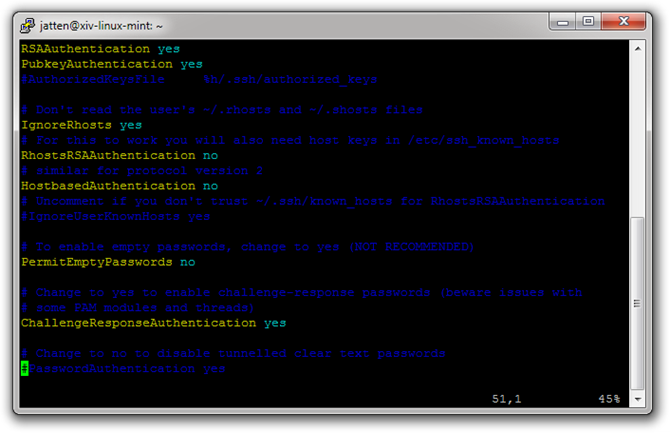Click the comment 'Uncomment if you don't trust' line
This screenshot has height=433, width=670.
(x=313, y=201)
